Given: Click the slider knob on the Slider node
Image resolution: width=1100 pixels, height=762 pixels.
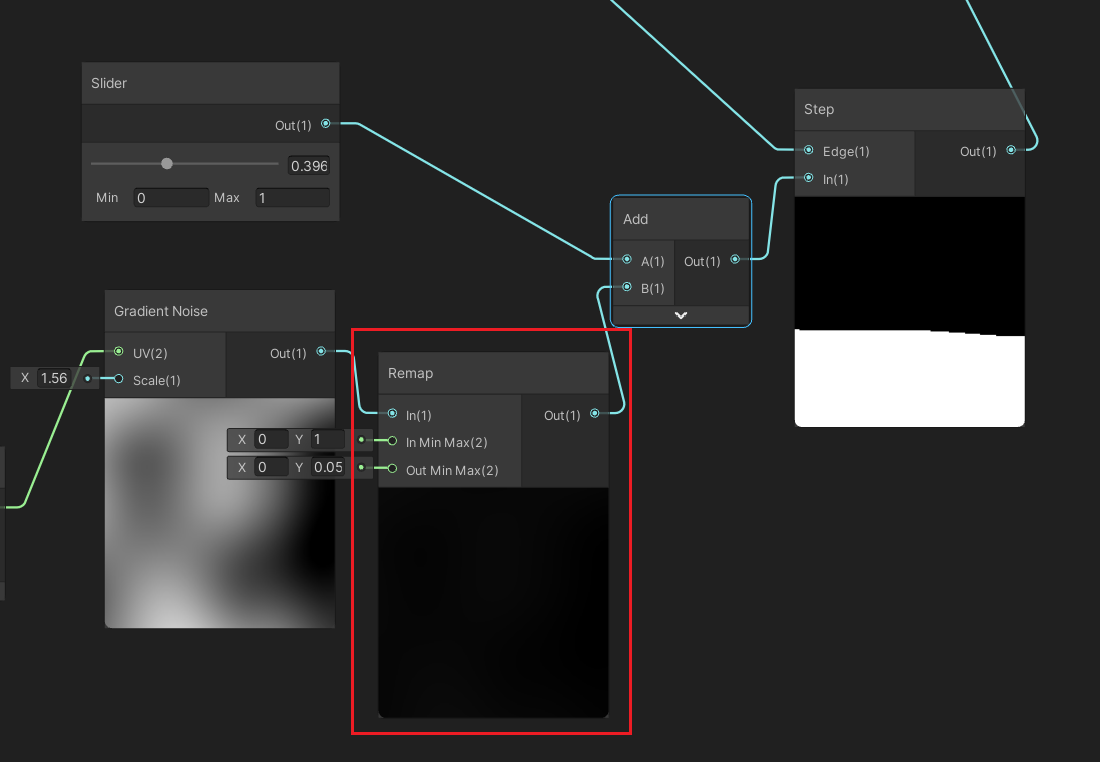Looking at the screenshot, I should pyautogui.click(x=166, y=163).
